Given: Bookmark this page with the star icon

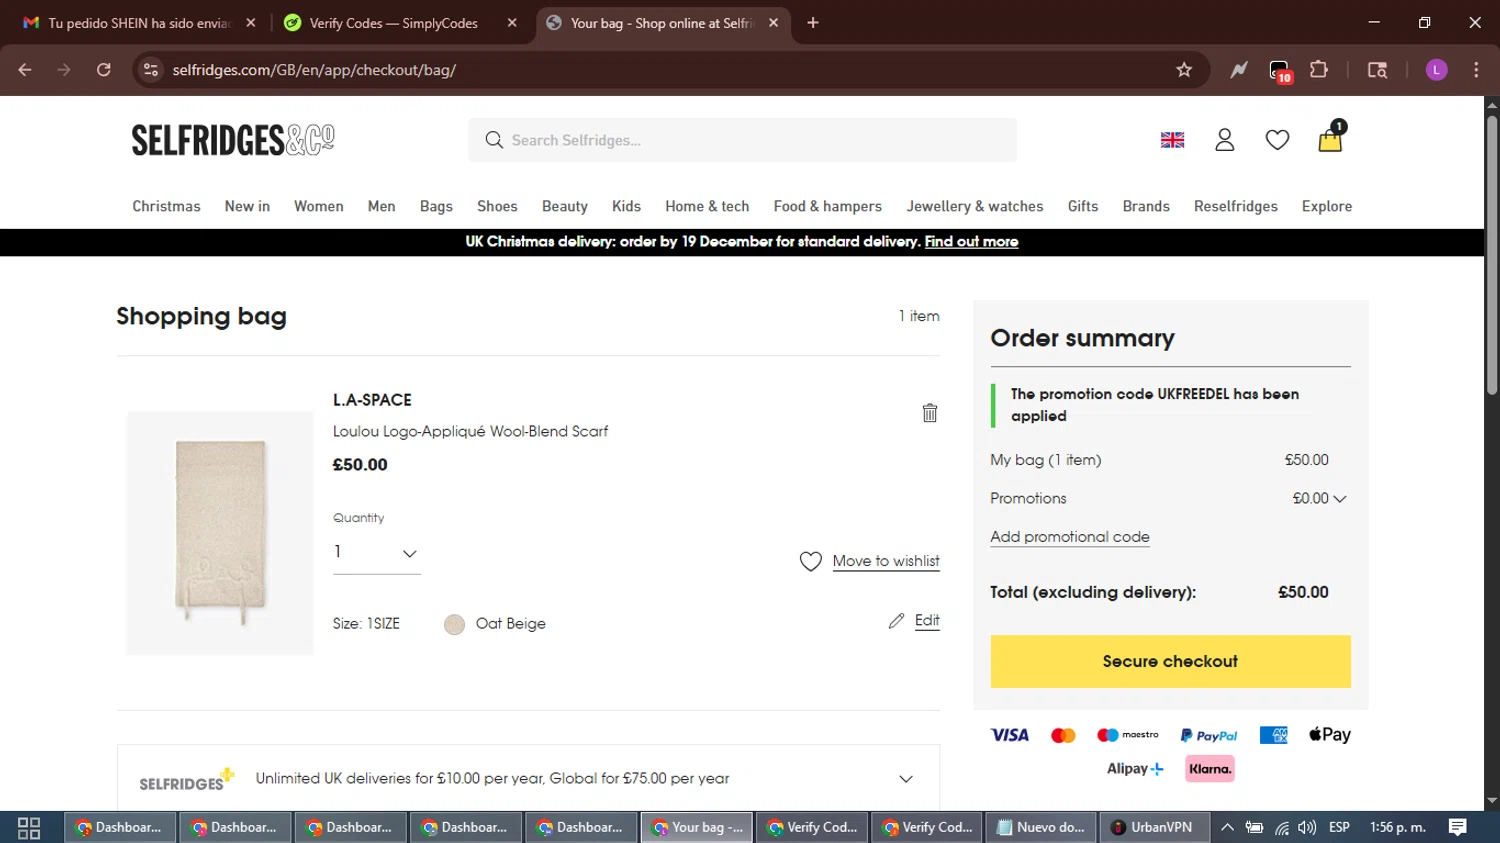Looking at the screenshot, I should pos(1184,70).
